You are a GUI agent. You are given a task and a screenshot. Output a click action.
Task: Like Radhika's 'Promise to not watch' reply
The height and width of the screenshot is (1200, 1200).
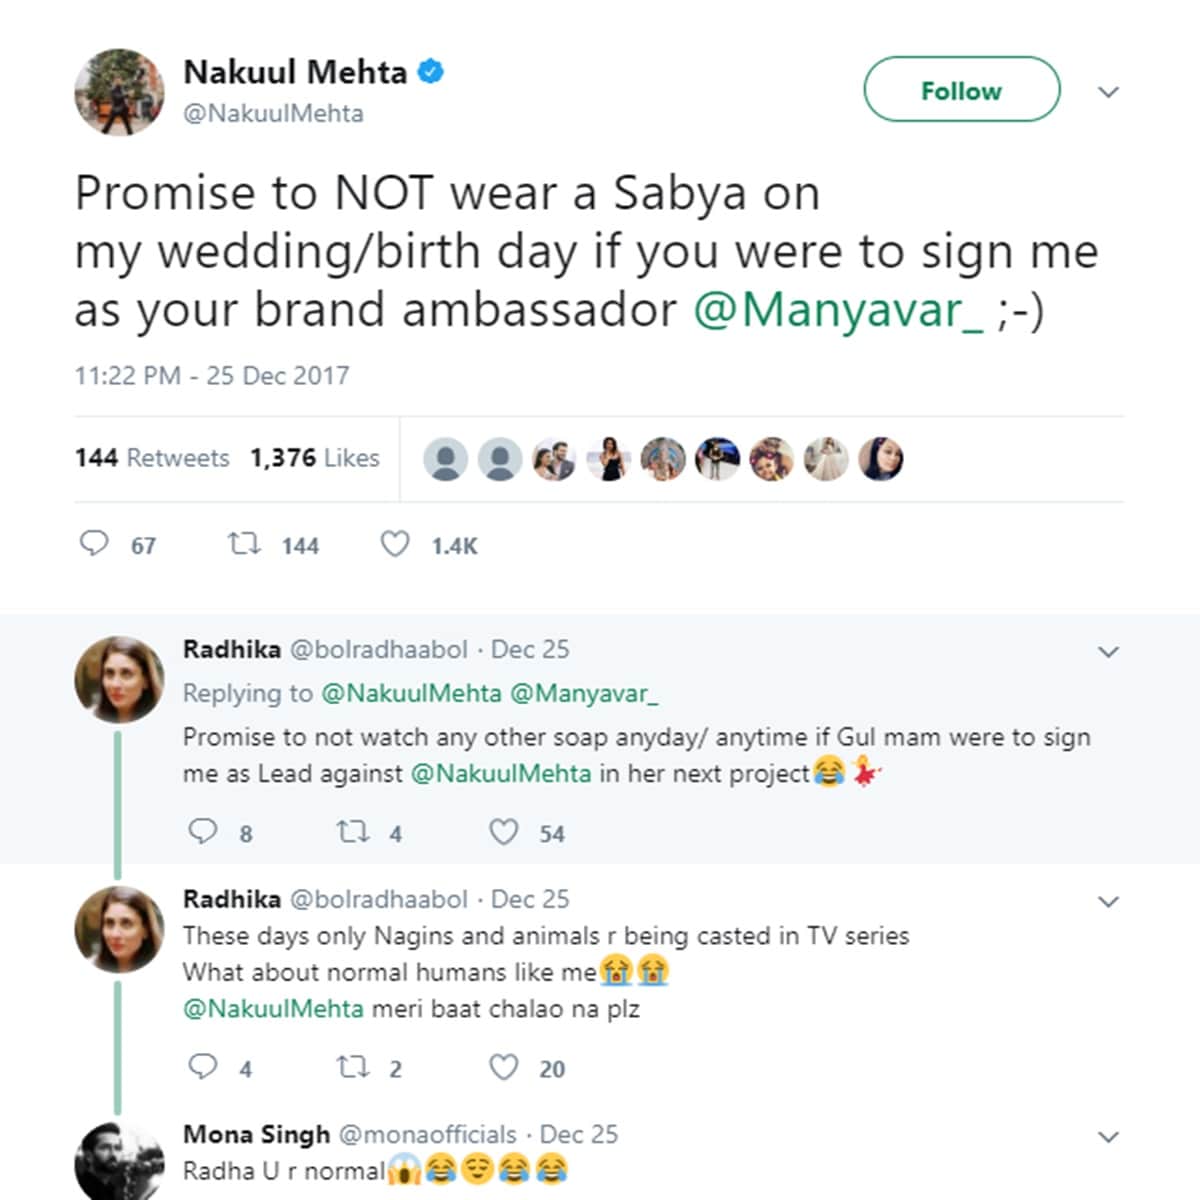pos(503,832)
